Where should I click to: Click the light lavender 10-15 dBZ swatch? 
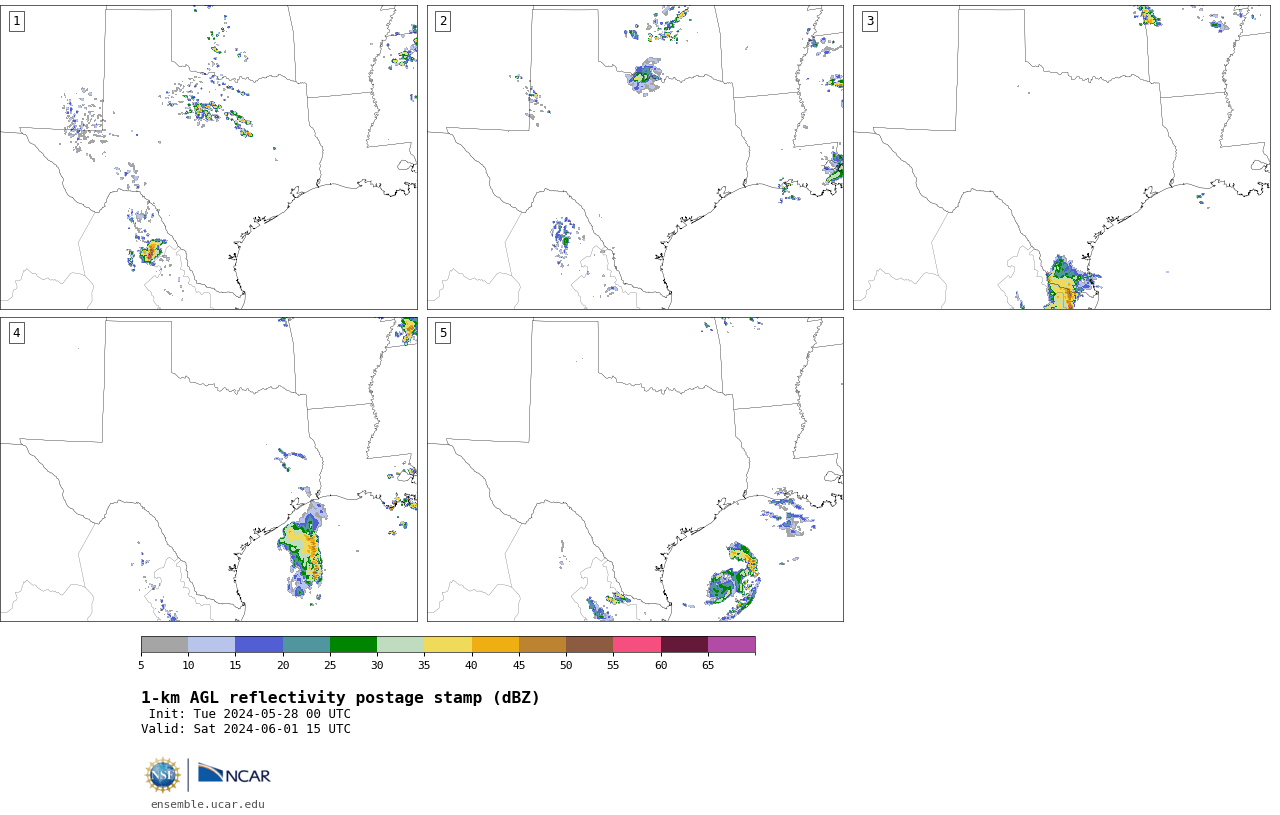212,644
